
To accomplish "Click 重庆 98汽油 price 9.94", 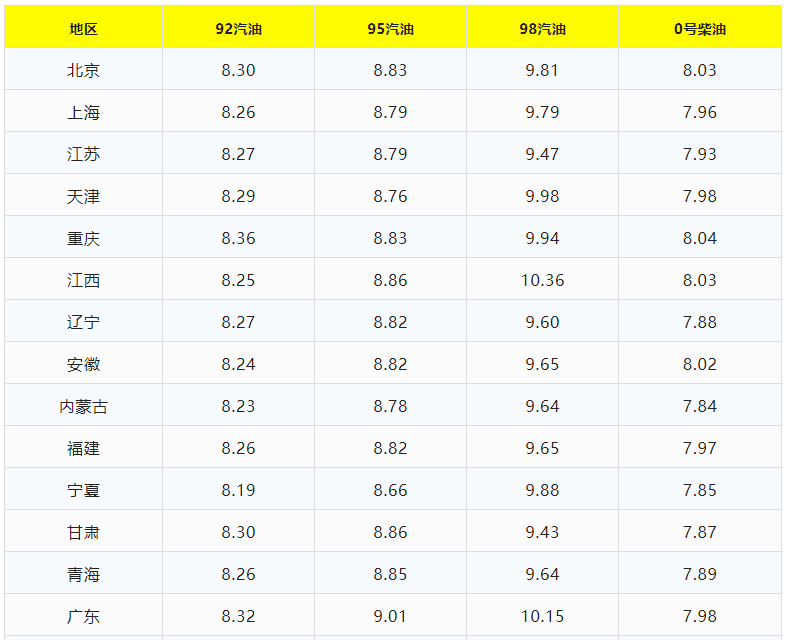I will (542, 239).
